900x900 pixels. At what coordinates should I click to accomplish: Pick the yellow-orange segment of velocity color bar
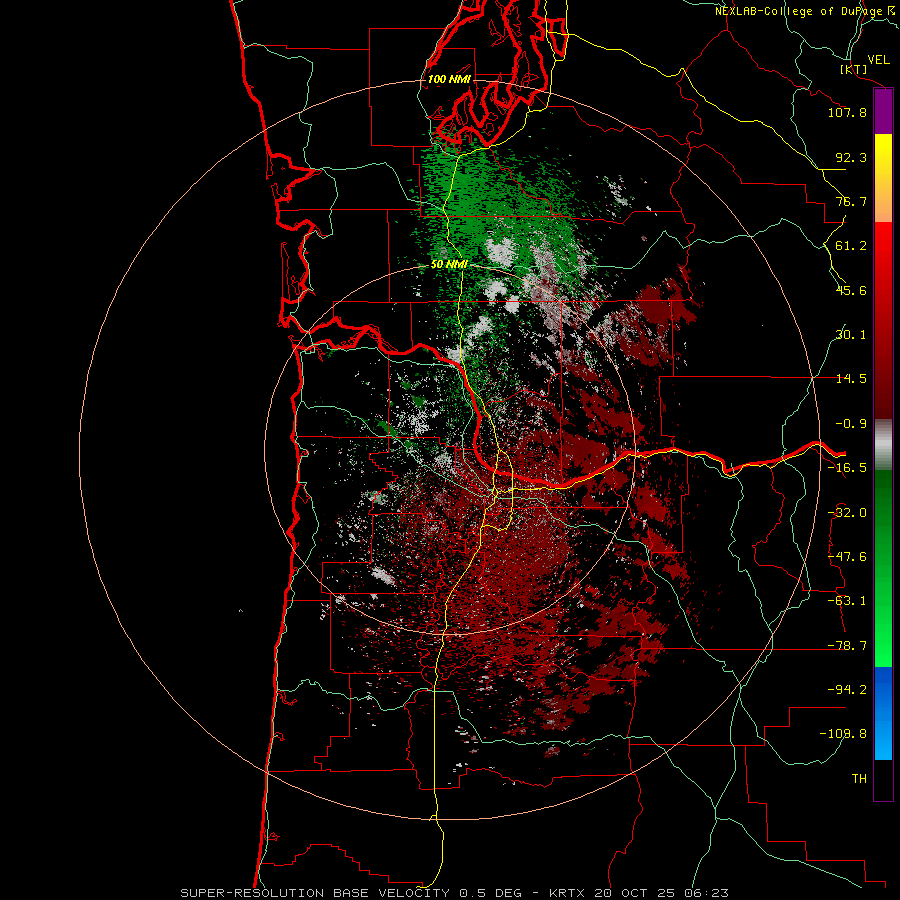[x=883, y=178]
